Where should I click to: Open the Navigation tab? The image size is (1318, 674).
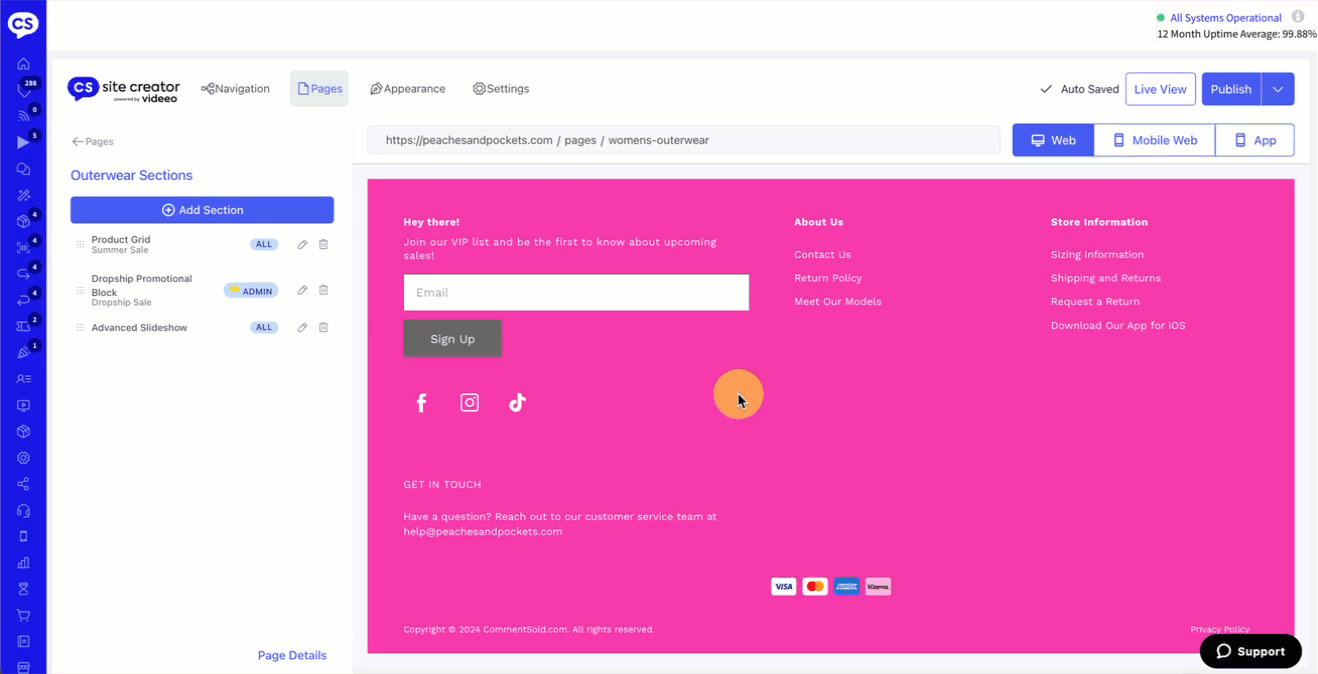(x=235, y=89)
